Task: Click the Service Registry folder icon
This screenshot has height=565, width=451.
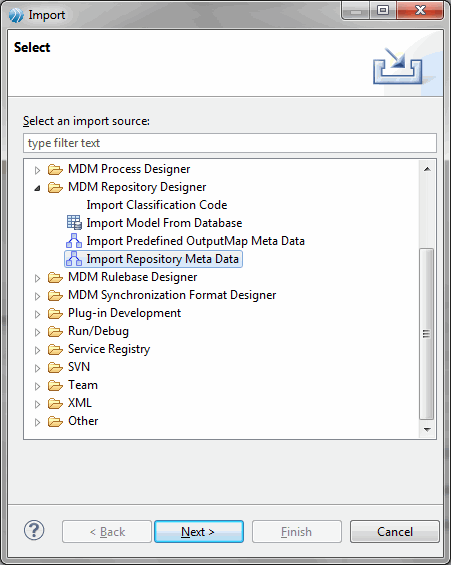Action: coord(55,349)
